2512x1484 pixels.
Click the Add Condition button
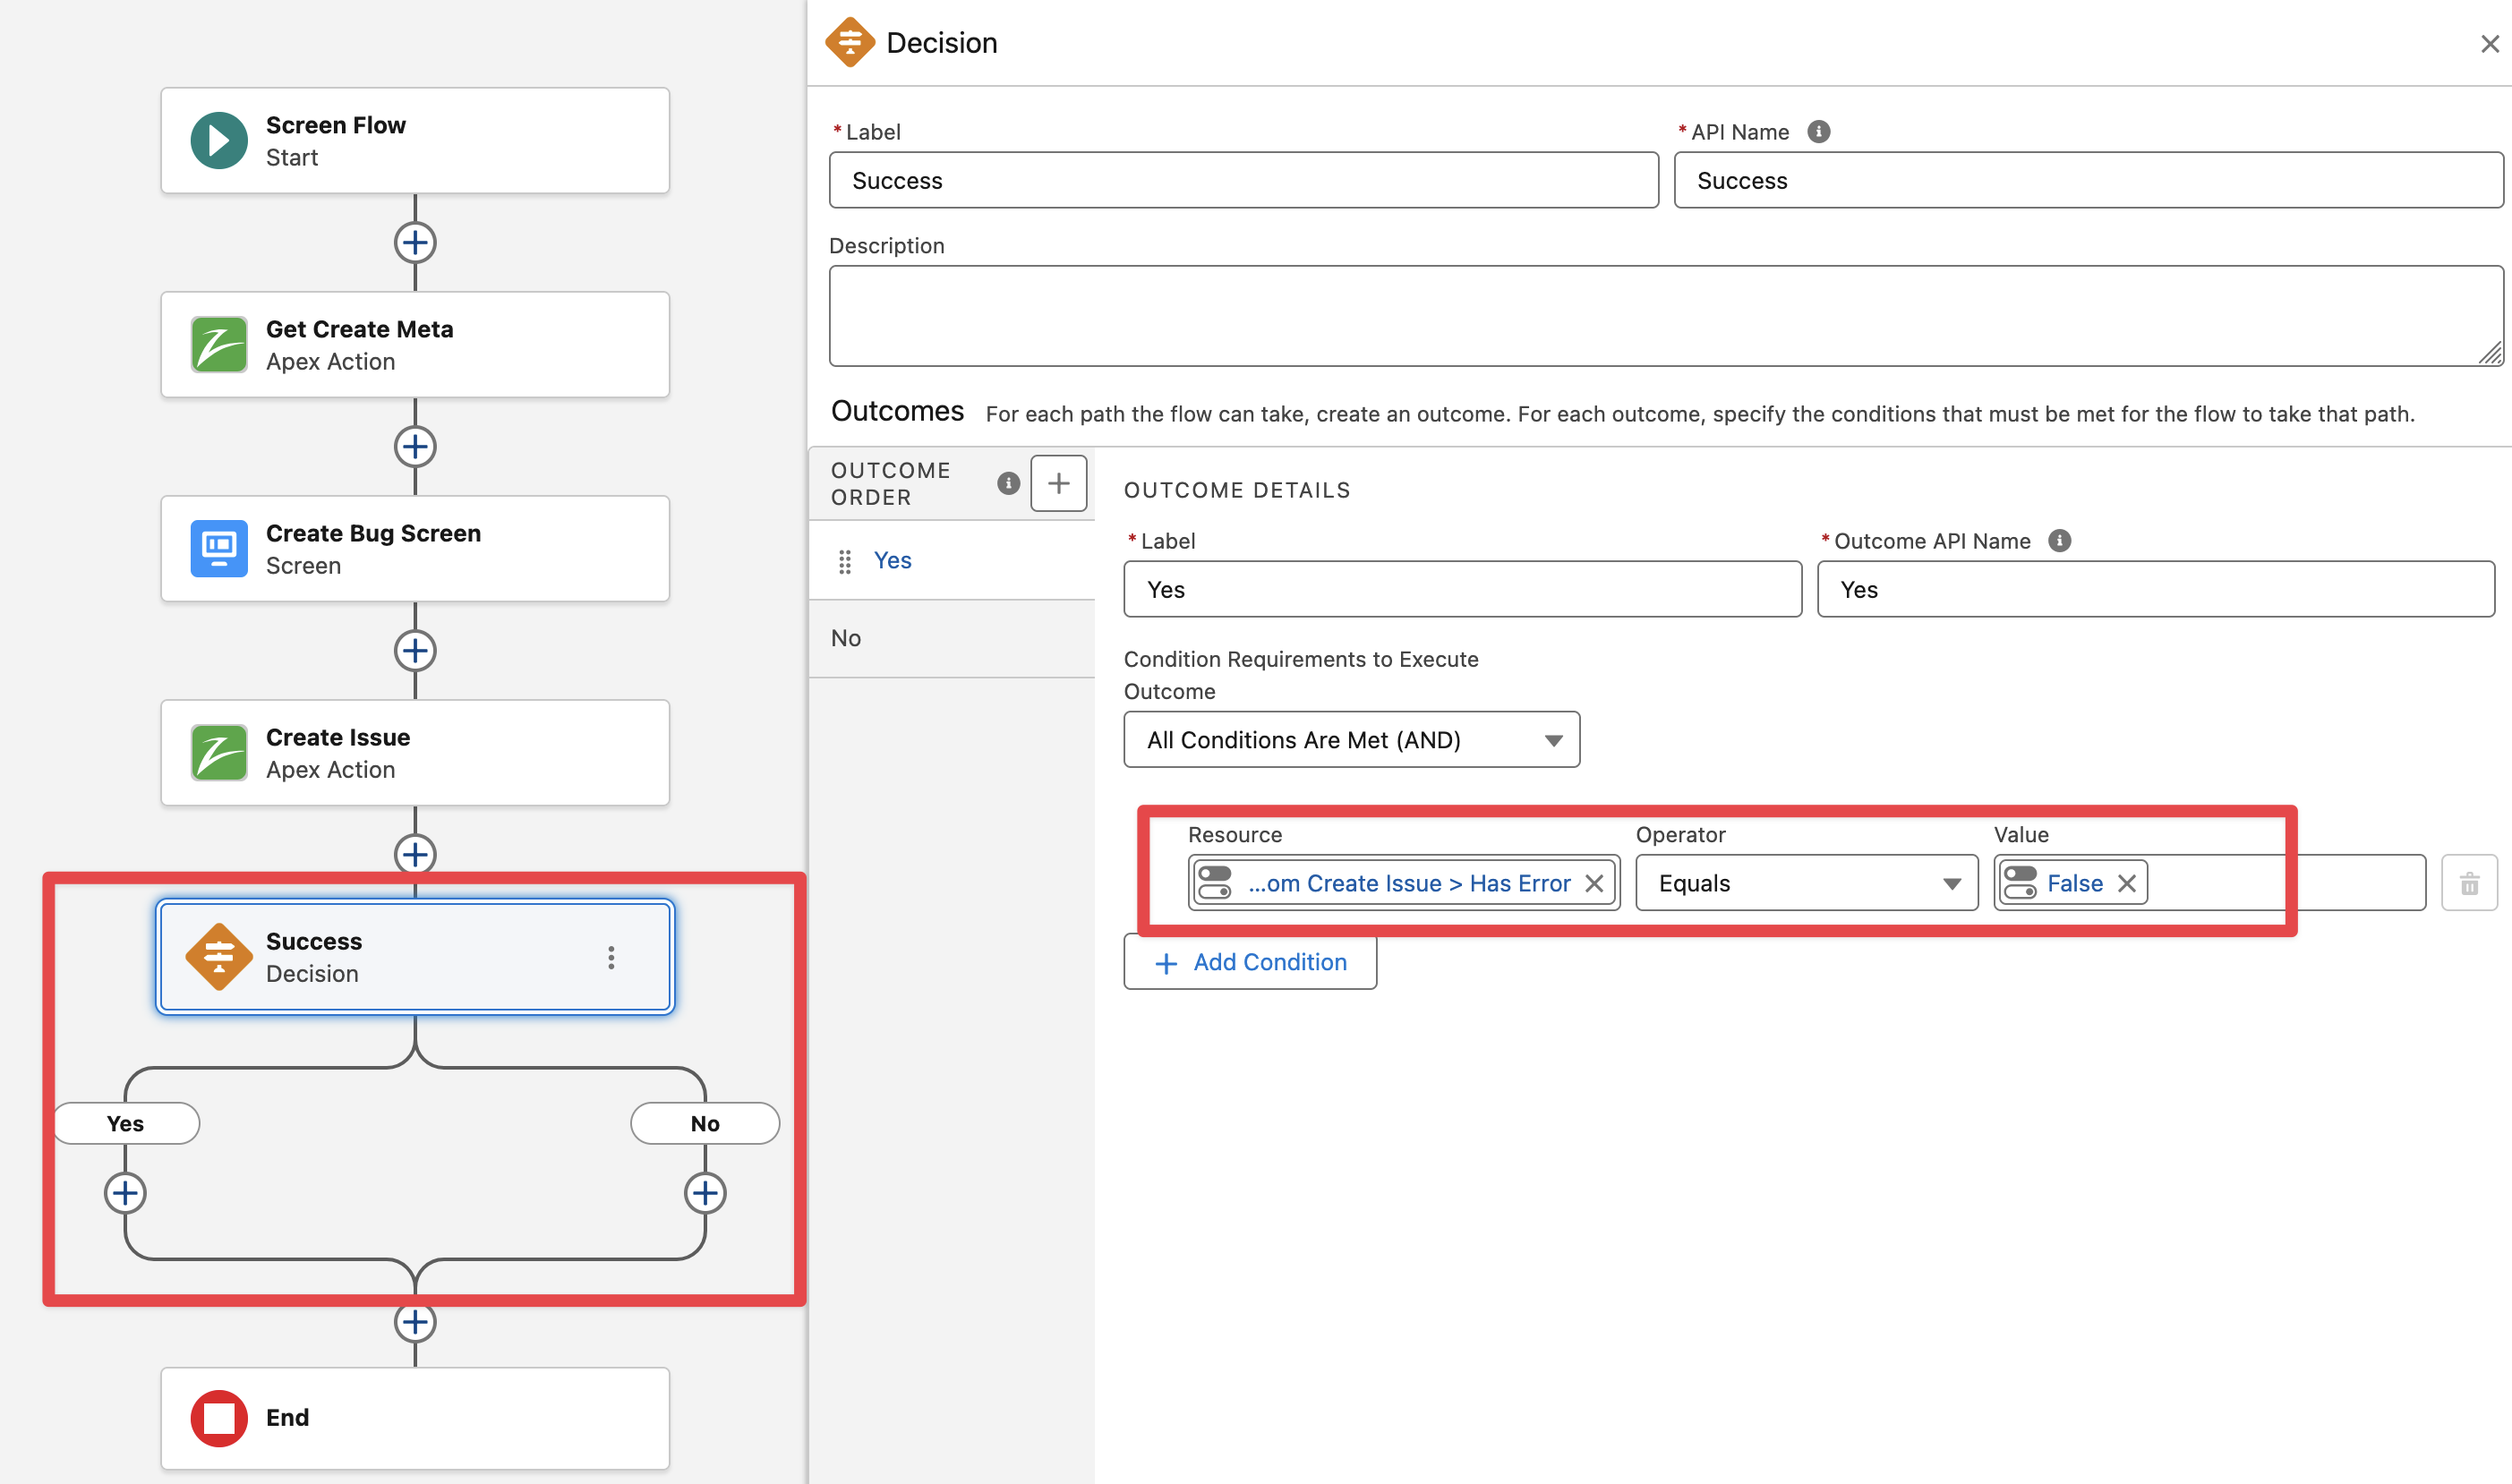pyautogui.click(x=1250, y=963)
